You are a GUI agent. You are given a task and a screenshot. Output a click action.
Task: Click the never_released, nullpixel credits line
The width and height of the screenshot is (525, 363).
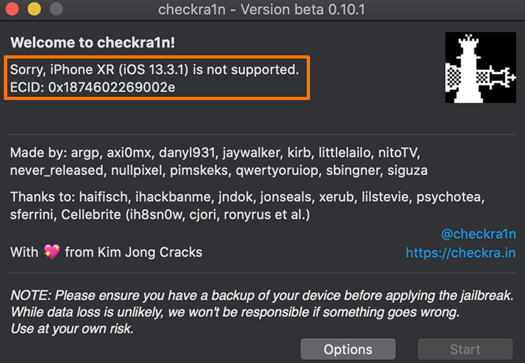(219, 170)
